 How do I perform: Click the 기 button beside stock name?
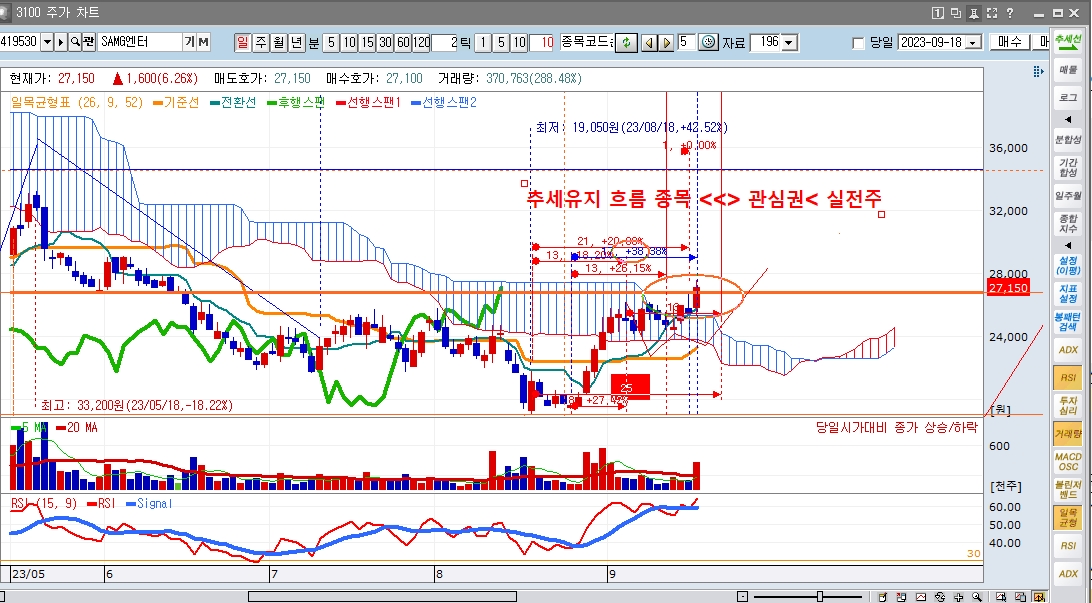(189, 42)
